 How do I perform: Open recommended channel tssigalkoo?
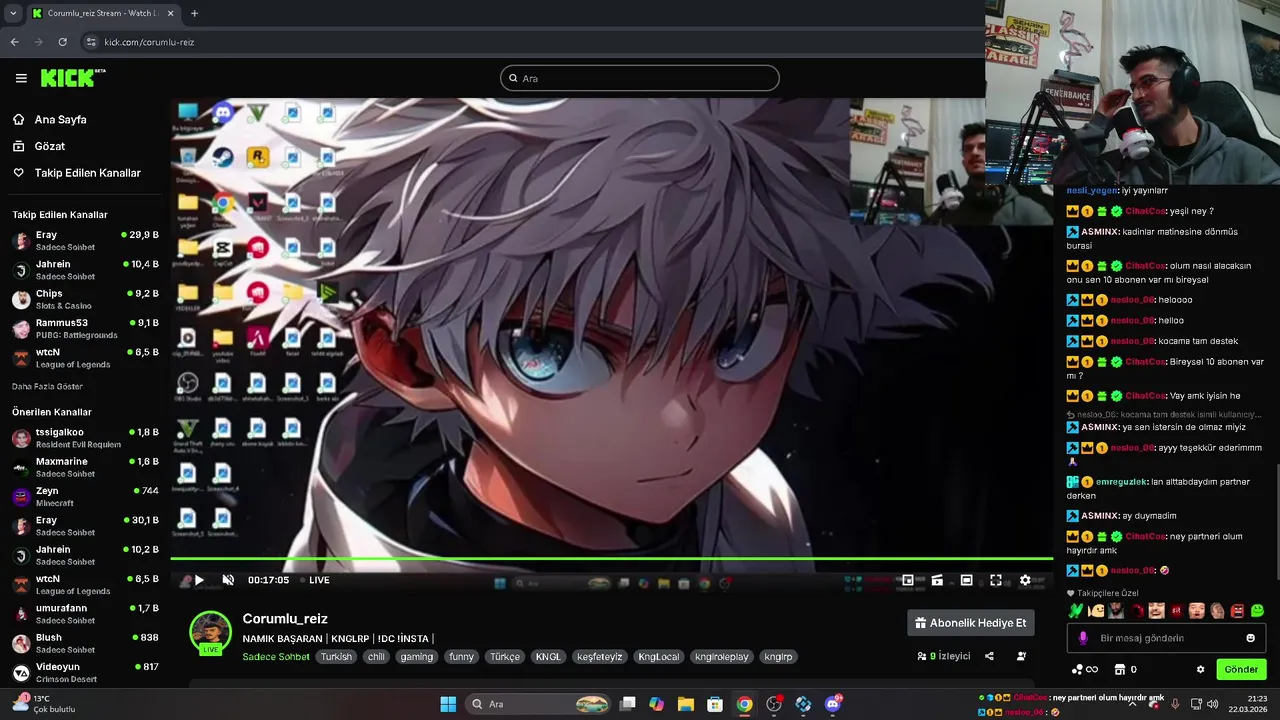[85, 438]
